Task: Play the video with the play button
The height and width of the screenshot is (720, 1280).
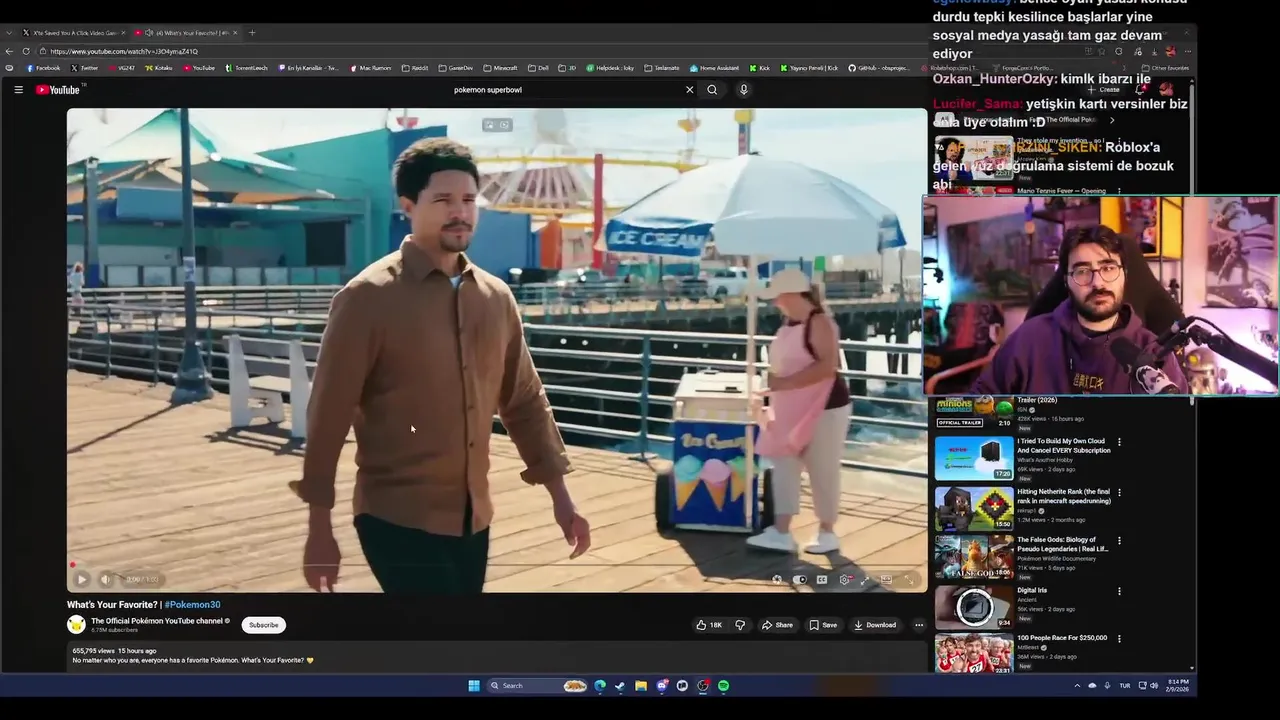Action: [82, 579]
